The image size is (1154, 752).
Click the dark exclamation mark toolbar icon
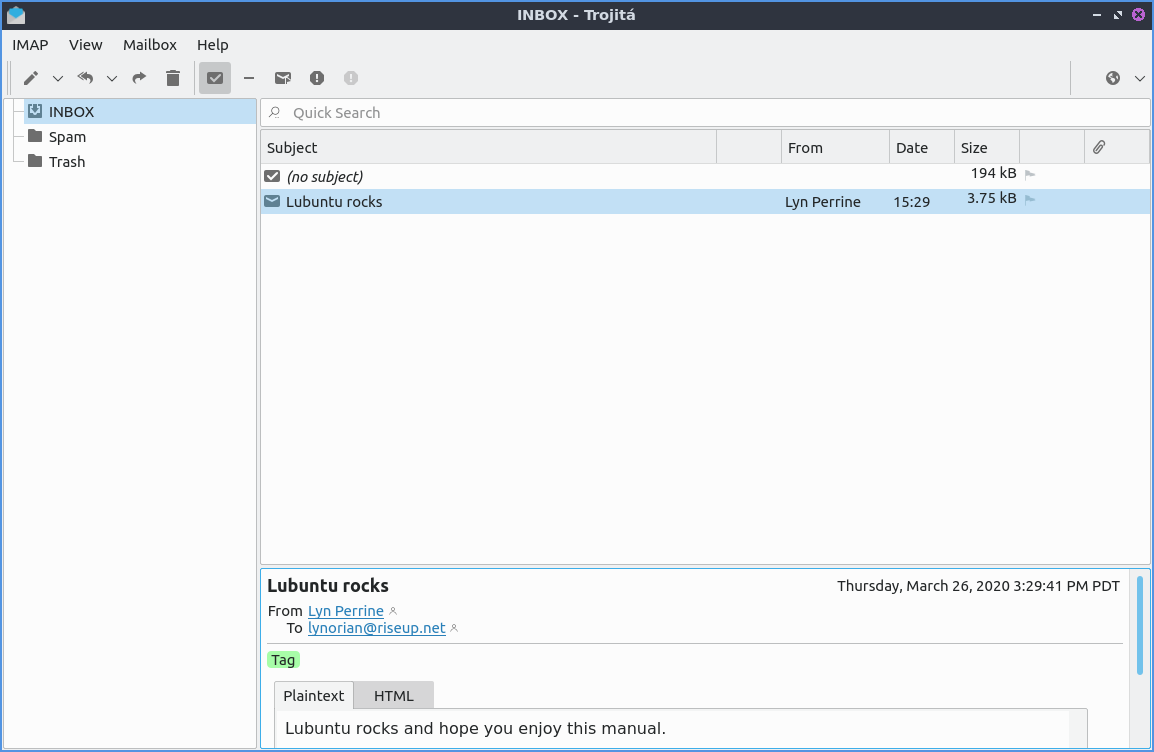317,78
